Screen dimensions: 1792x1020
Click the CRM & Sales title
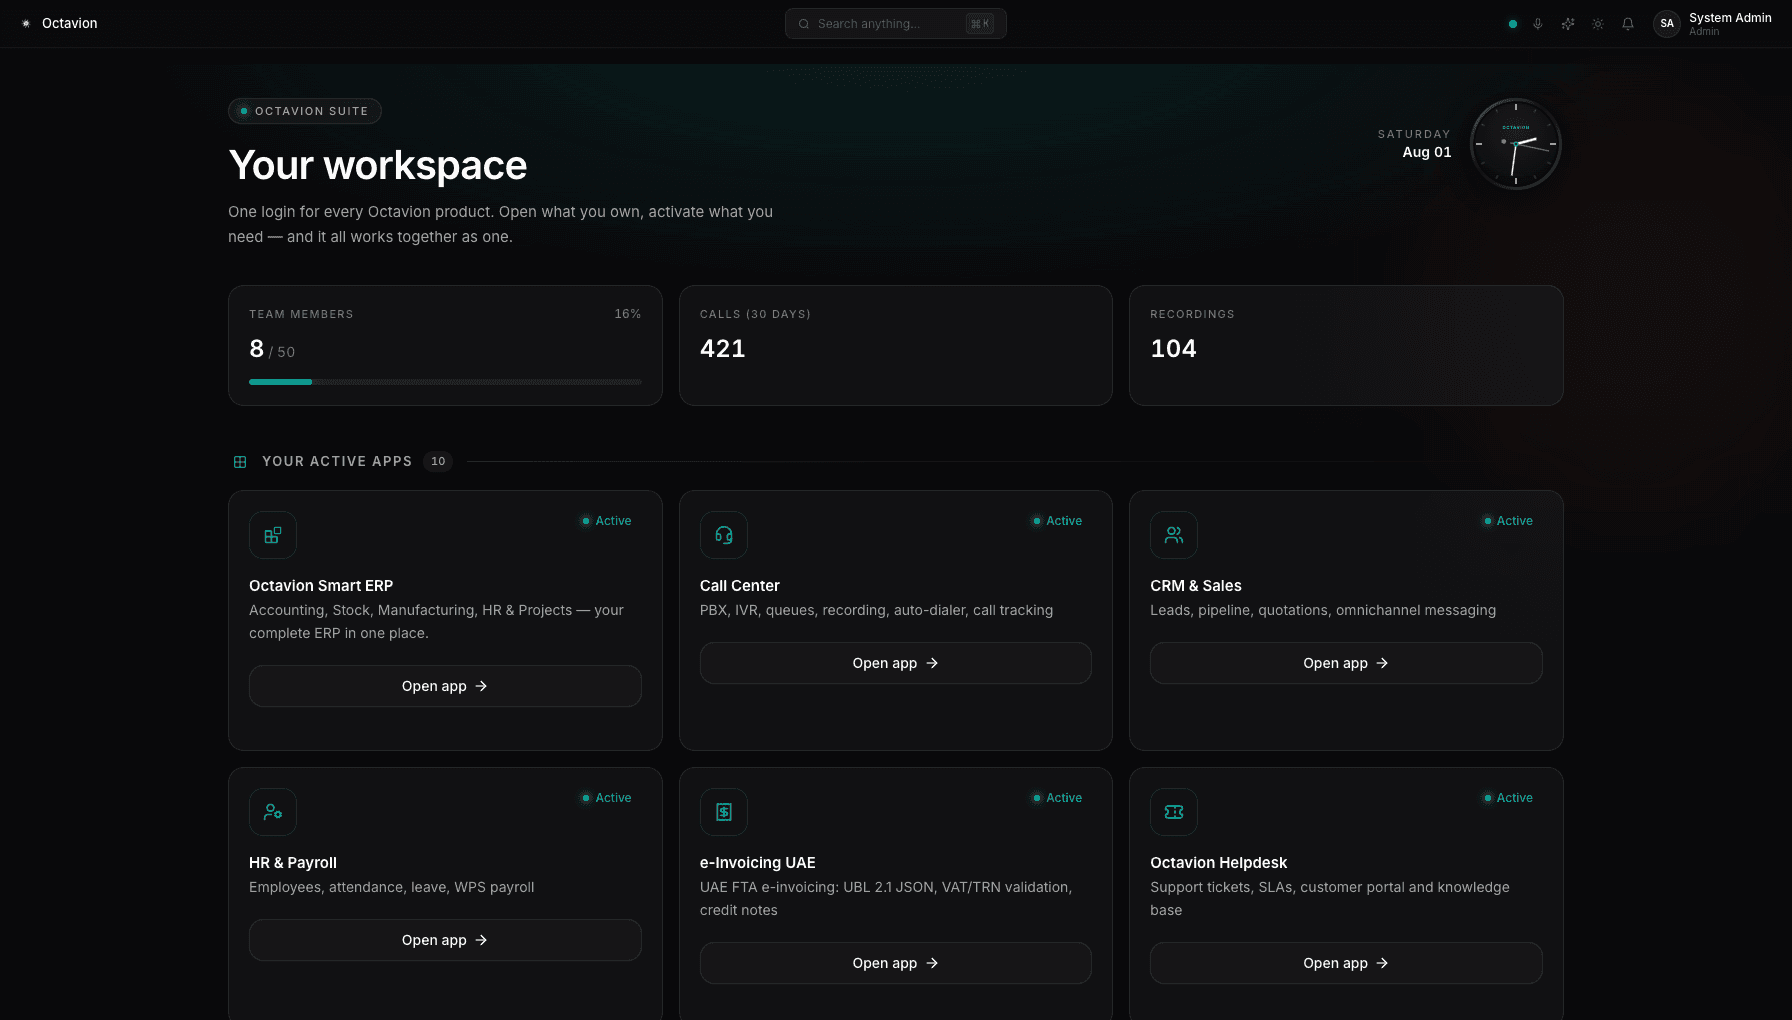click(x=1196, y=586)
